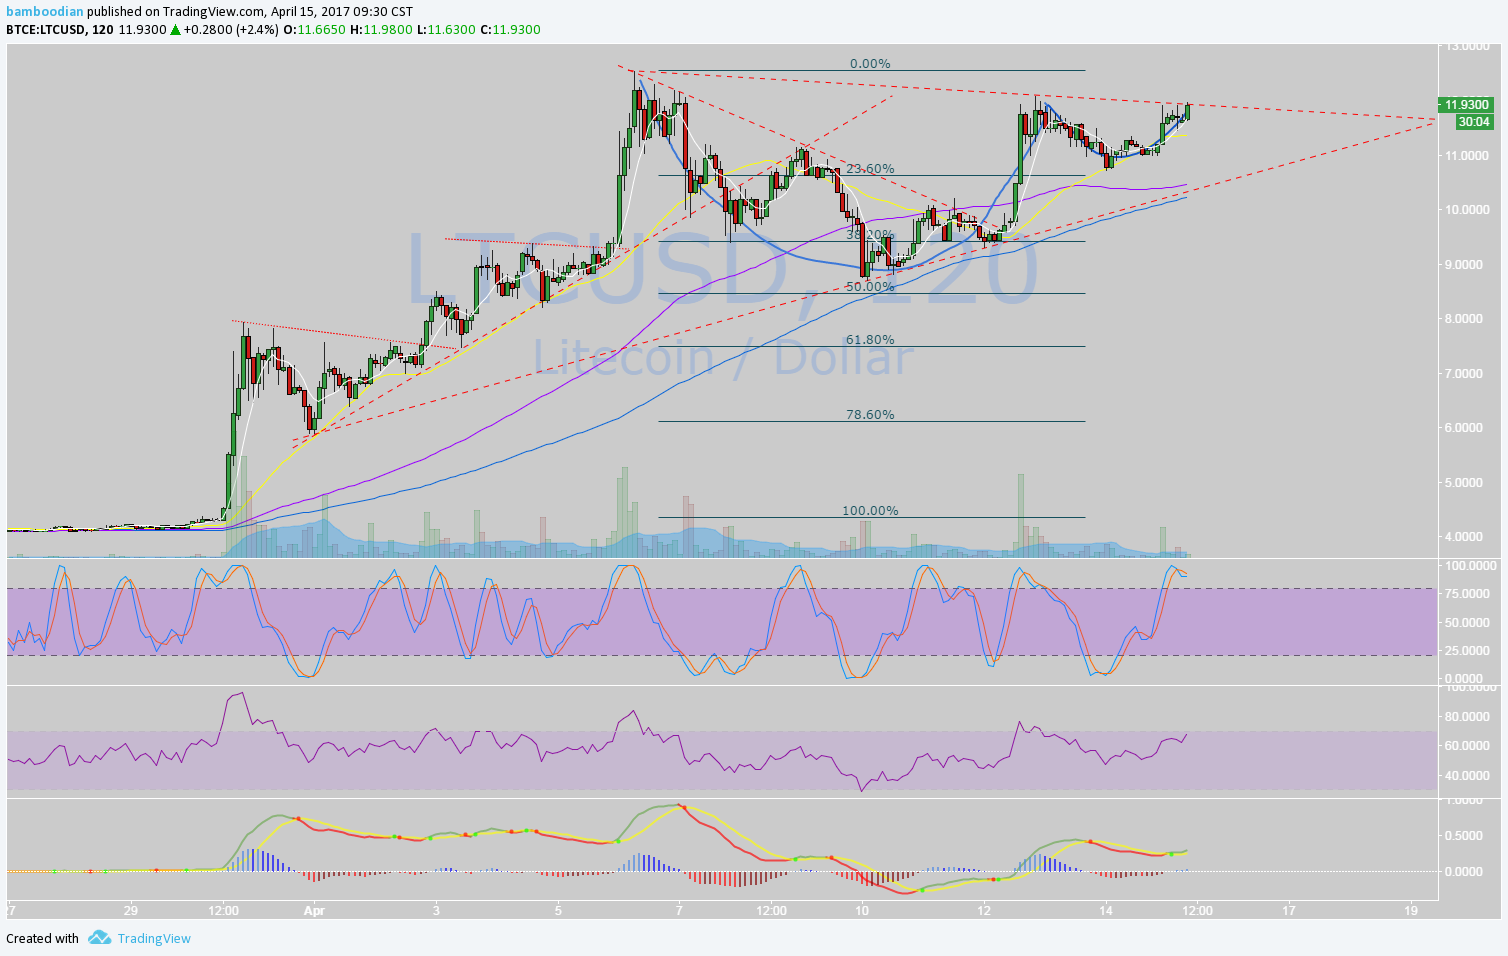Click the 50.0000 stochastic axis label
The image size is (1508, 956).
pos(1468,622)
